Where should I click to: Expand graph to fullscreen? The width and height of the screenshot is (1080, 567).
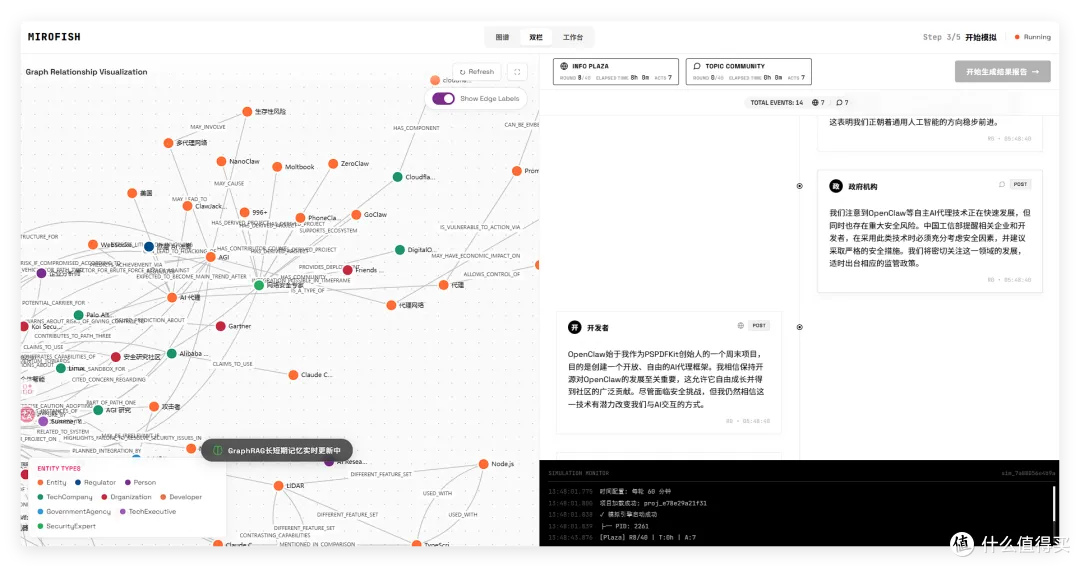(x=517, y=72)
